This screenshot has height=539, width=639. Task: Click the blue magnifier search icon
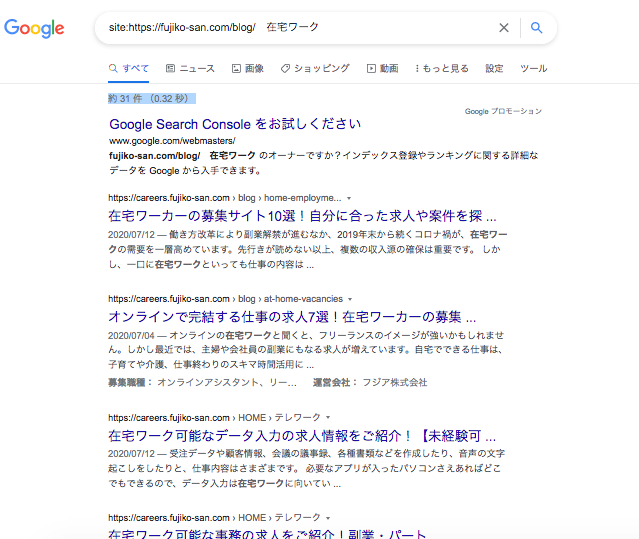coord(536,28)
